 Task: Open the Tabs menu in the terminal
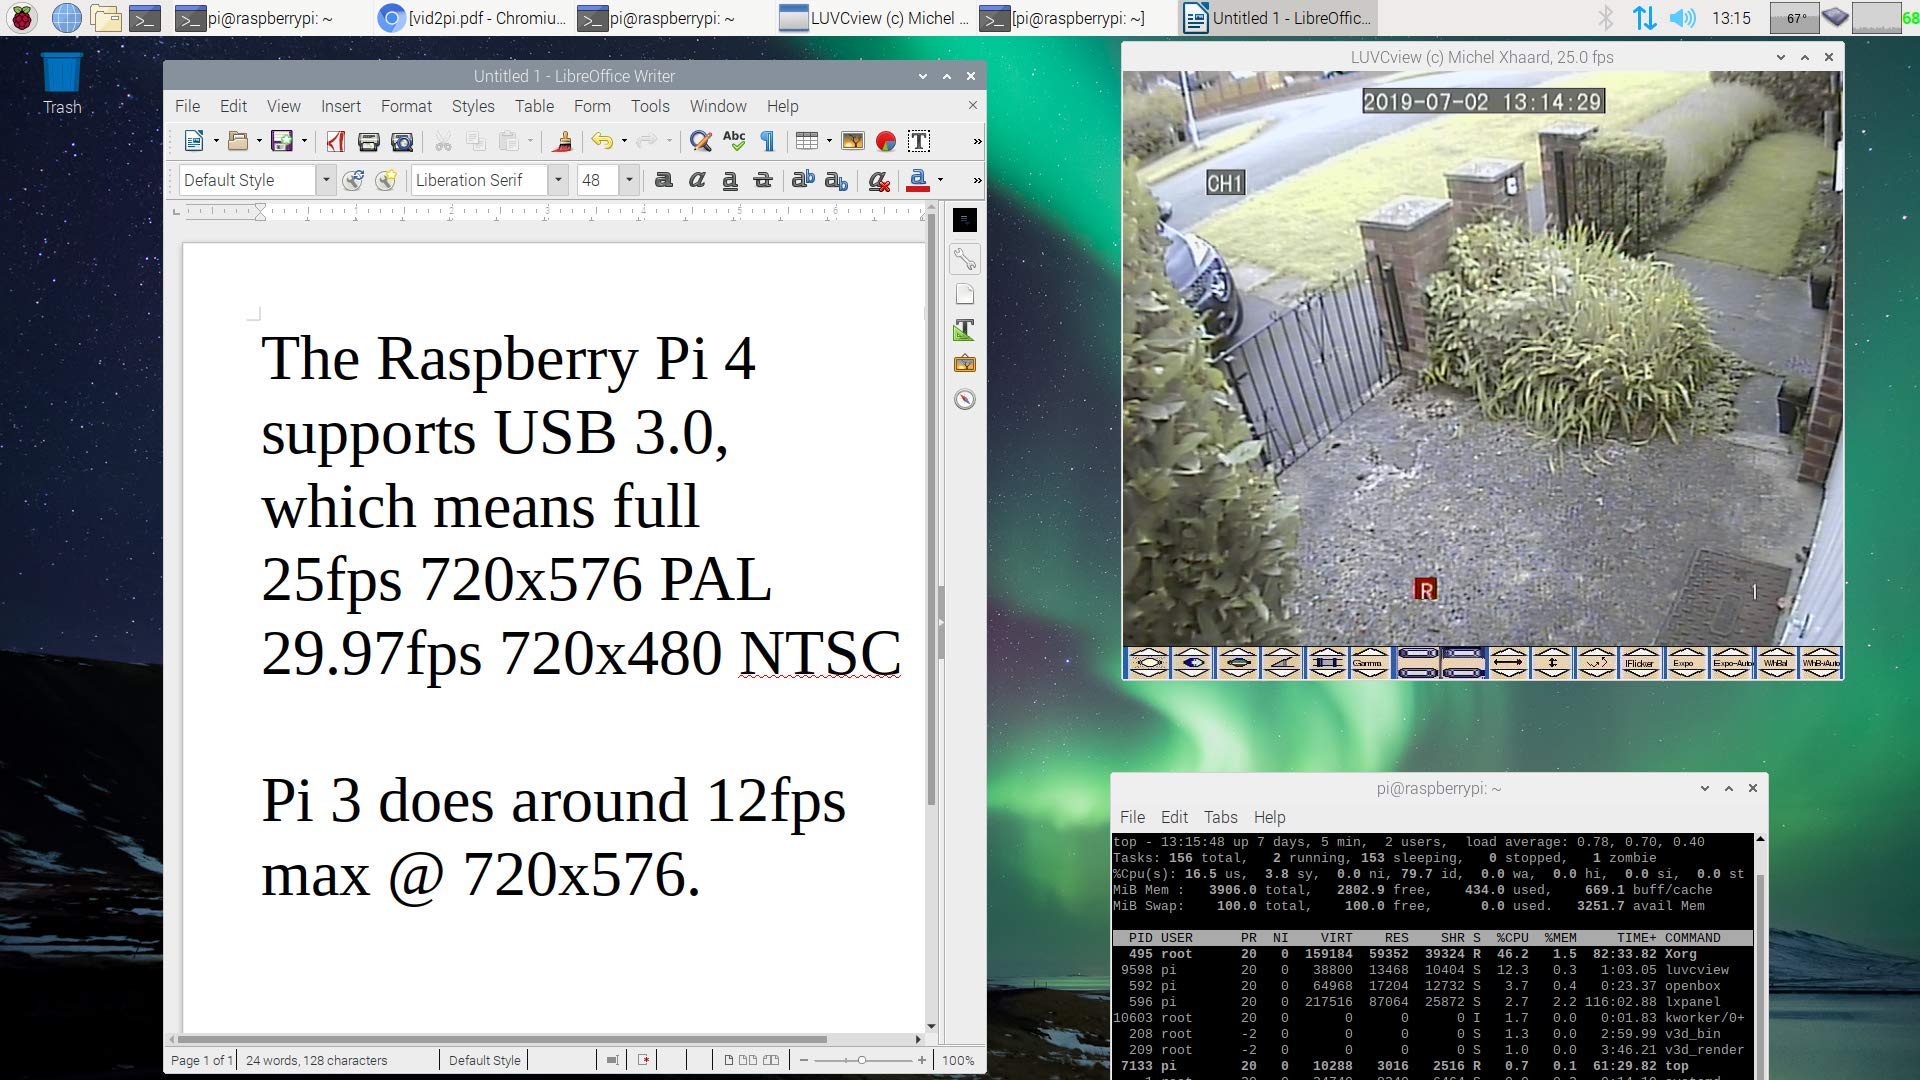[1220, 817]
